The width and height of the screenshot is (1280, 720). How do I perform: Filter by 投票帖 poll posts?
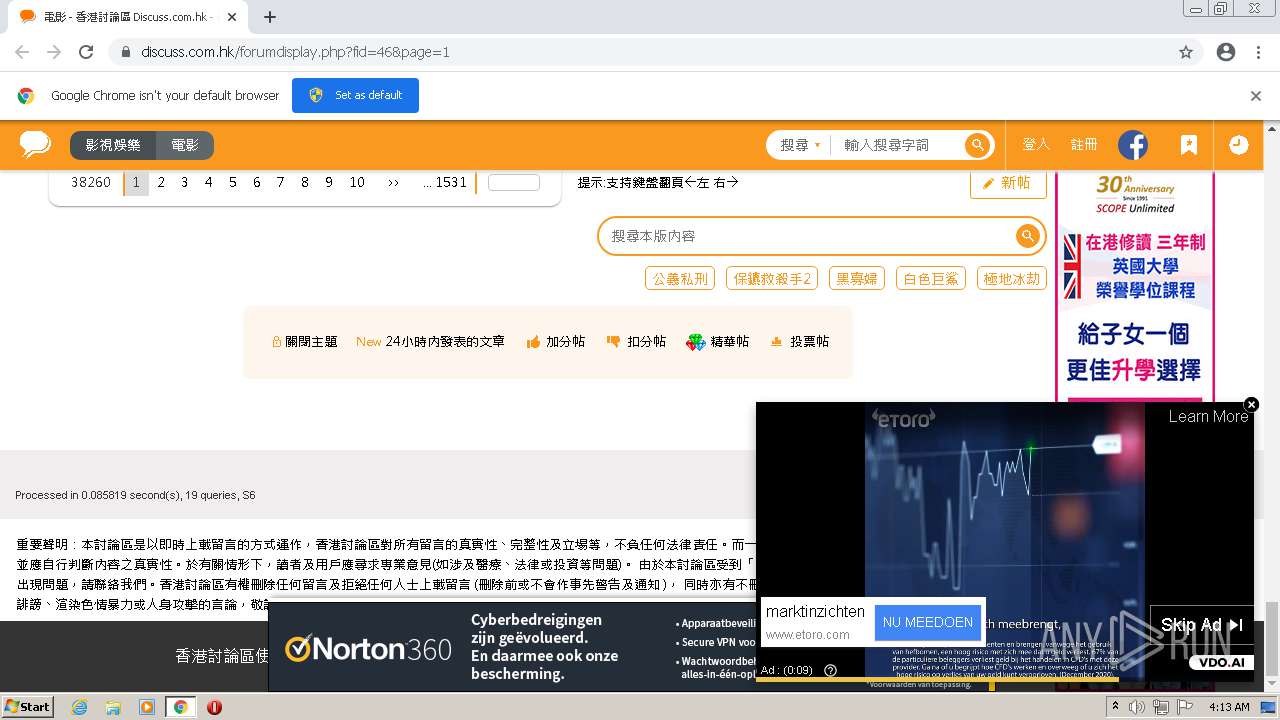point(799,342)
